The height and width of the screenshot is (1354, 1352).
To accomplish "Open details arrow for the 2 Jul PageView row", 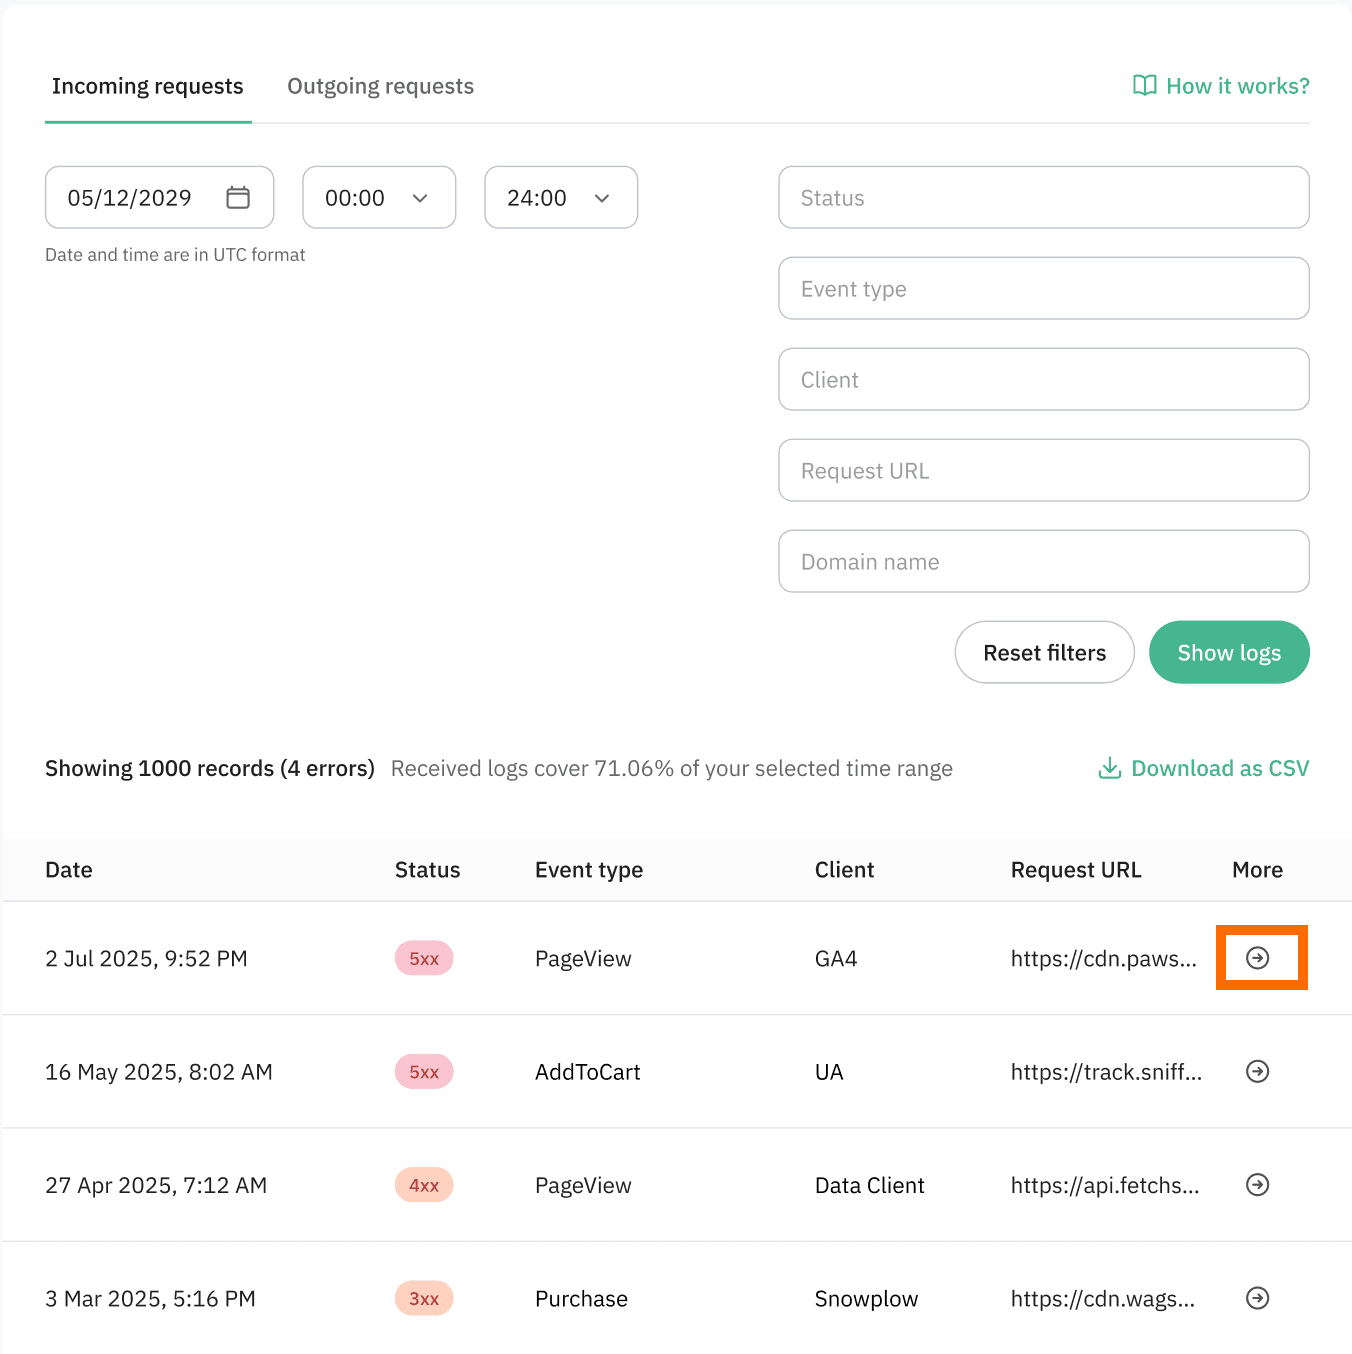I will (x=1258, y=958).
